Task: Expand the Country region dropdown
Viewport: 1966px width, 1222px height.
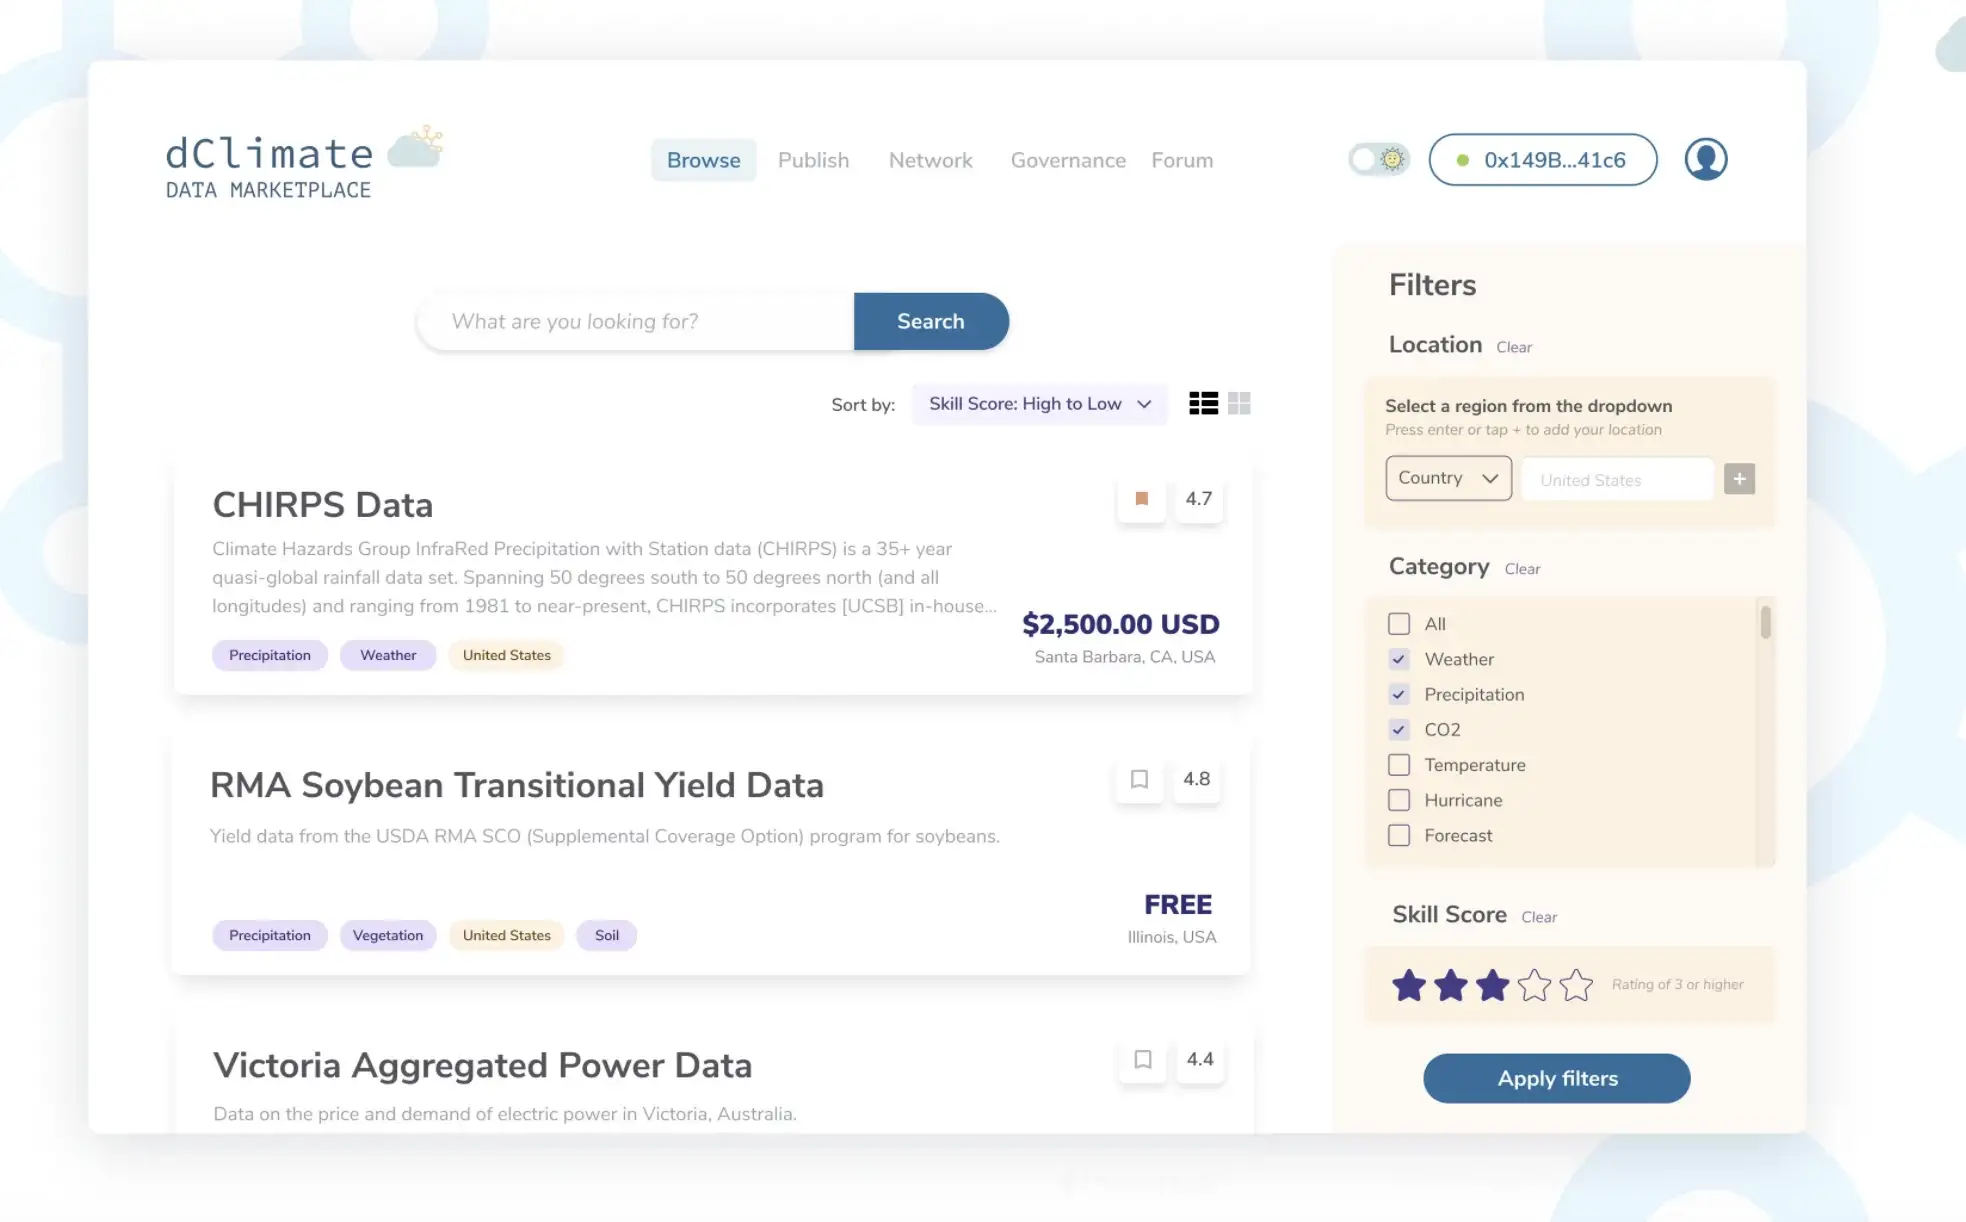Action: point(1448,478)
